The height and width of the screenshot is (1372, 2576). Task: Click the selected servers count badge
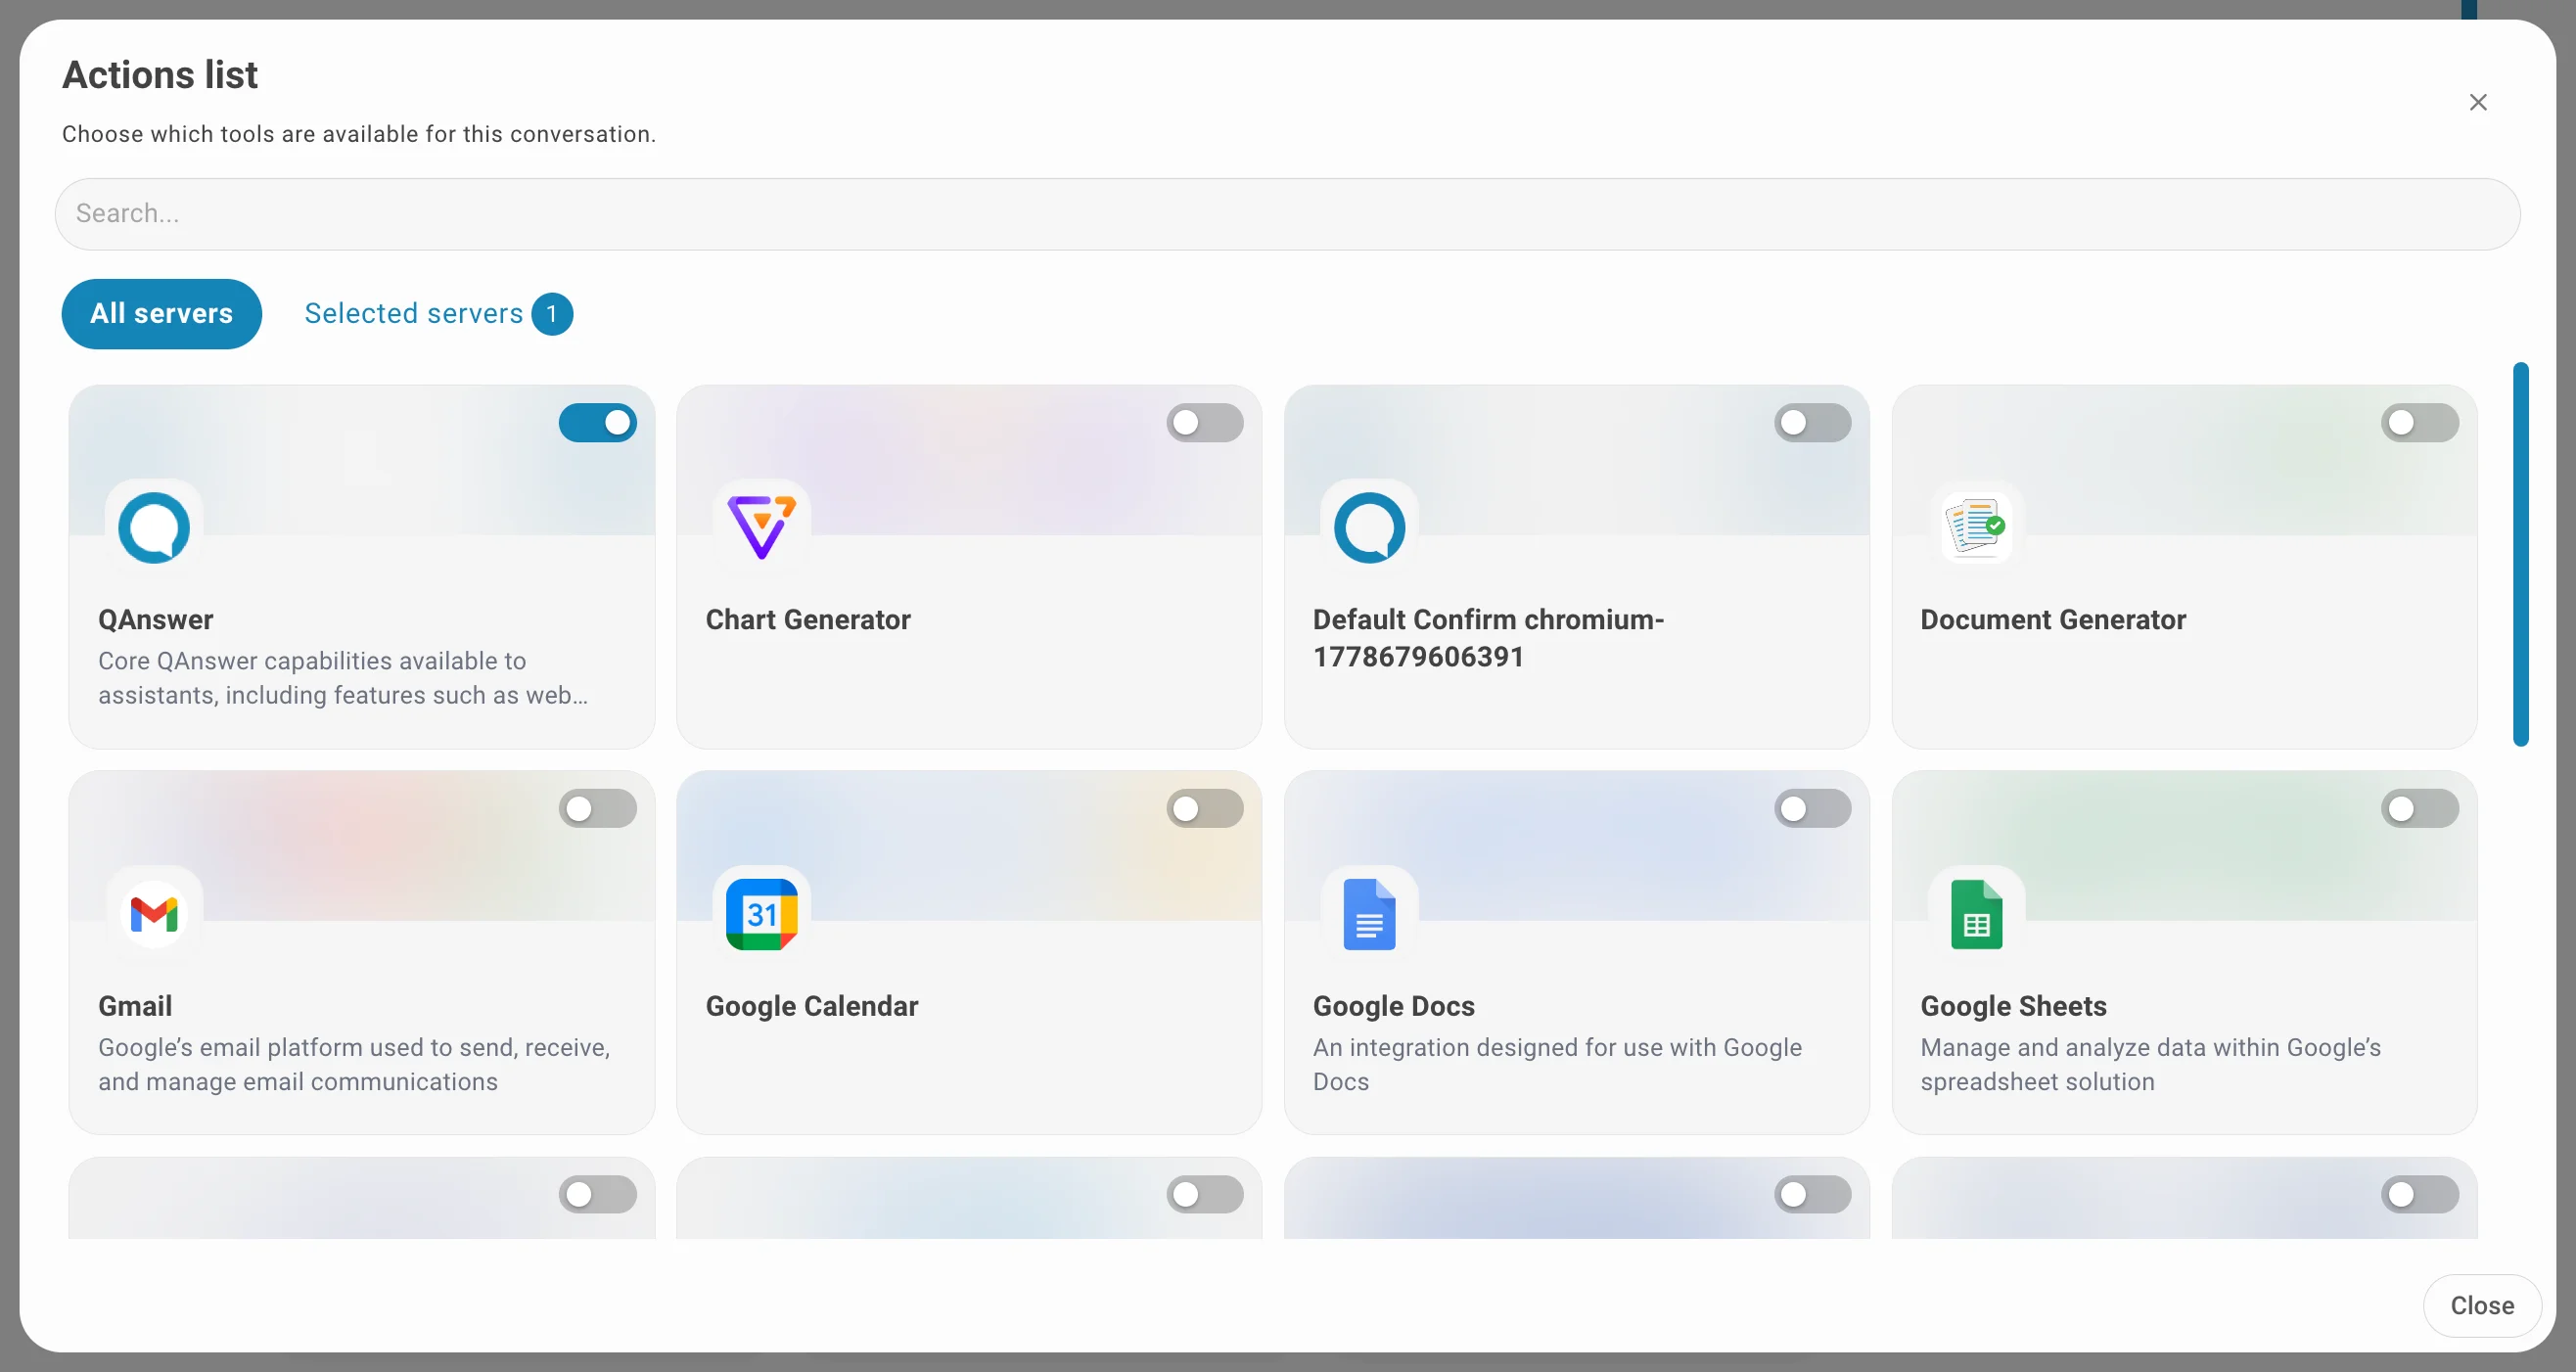pos(552,314)
